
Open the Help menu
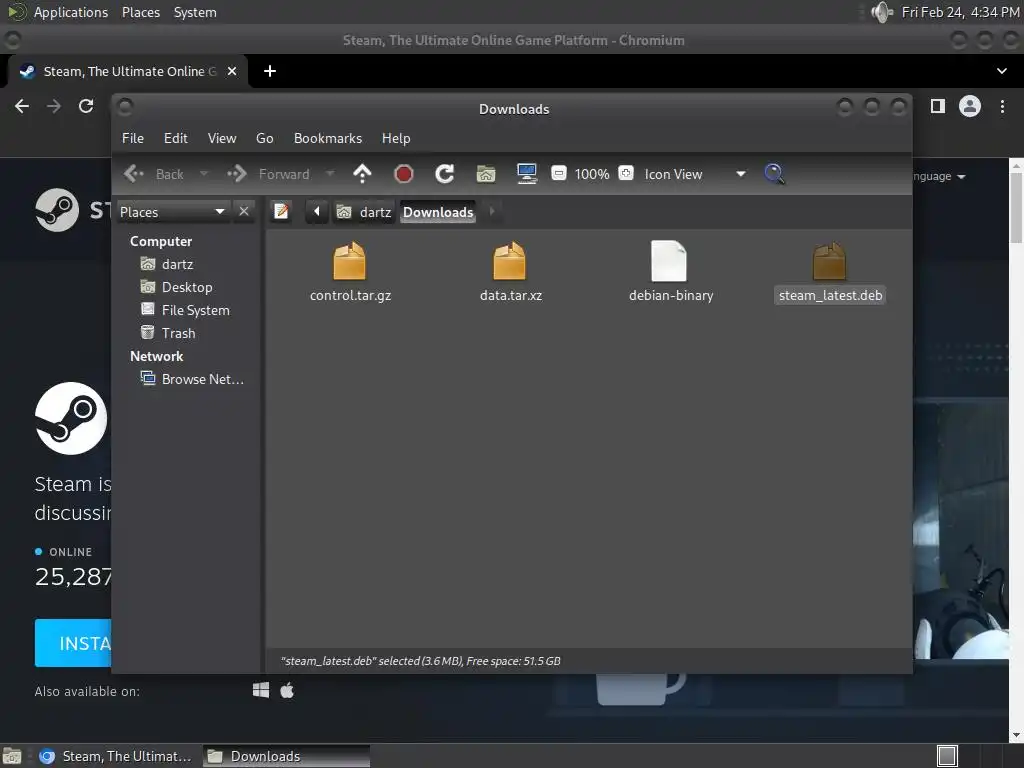tap(396, 138)
